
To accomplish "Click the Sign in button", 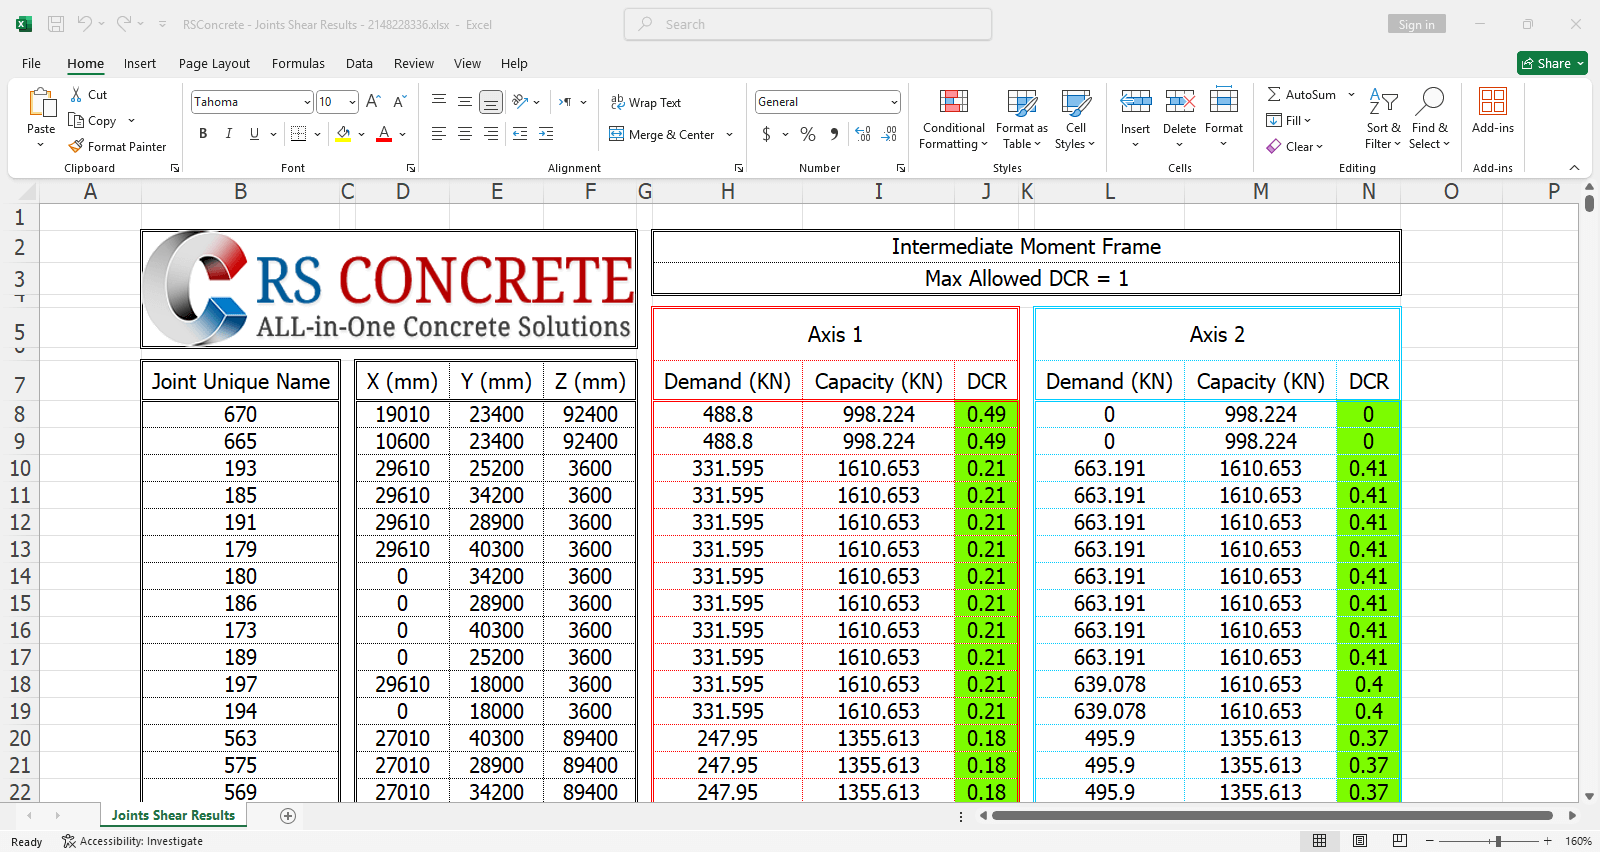I will coord(1415,24).
